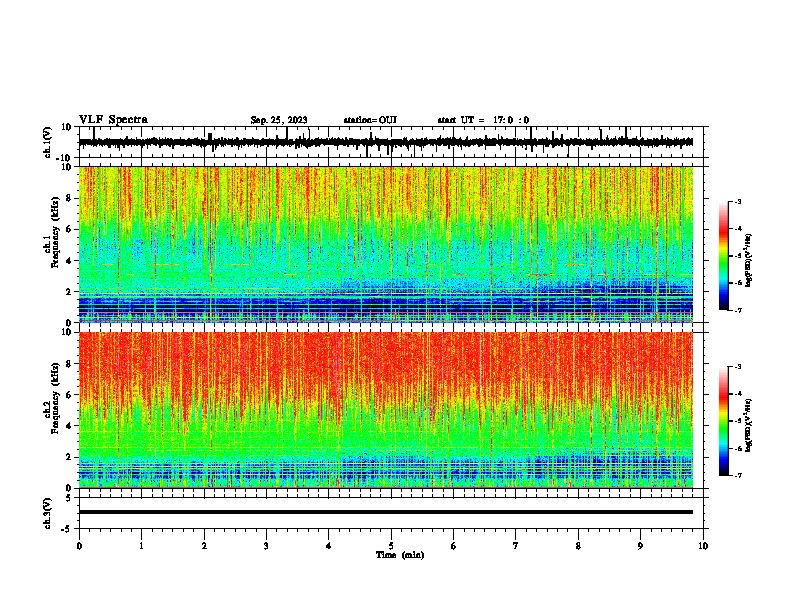Image resolution: width=792 pixels, height=612 pixels.
Task: Click the time axis tick label 10
Action: point(703,546)
